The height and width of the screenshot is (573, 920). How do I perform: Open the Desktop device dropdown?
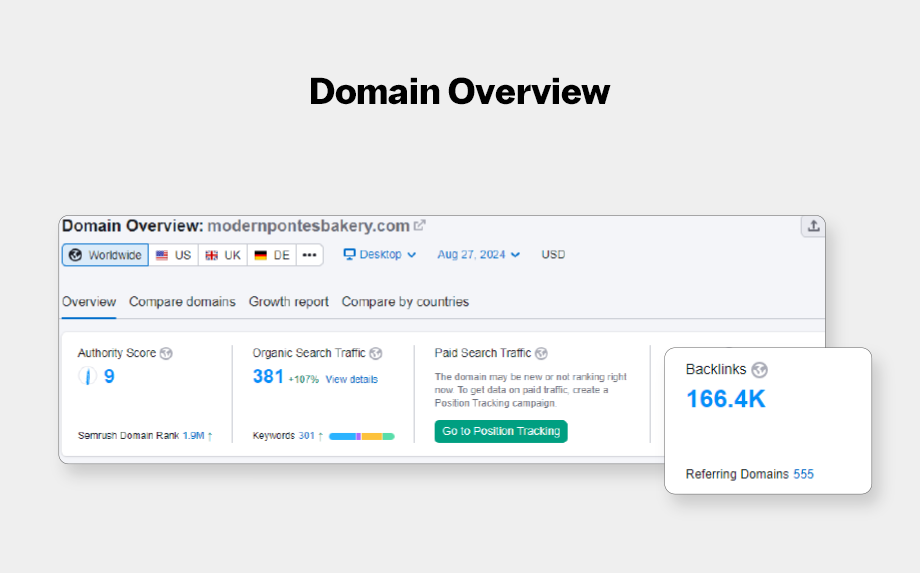coord(380,255)
